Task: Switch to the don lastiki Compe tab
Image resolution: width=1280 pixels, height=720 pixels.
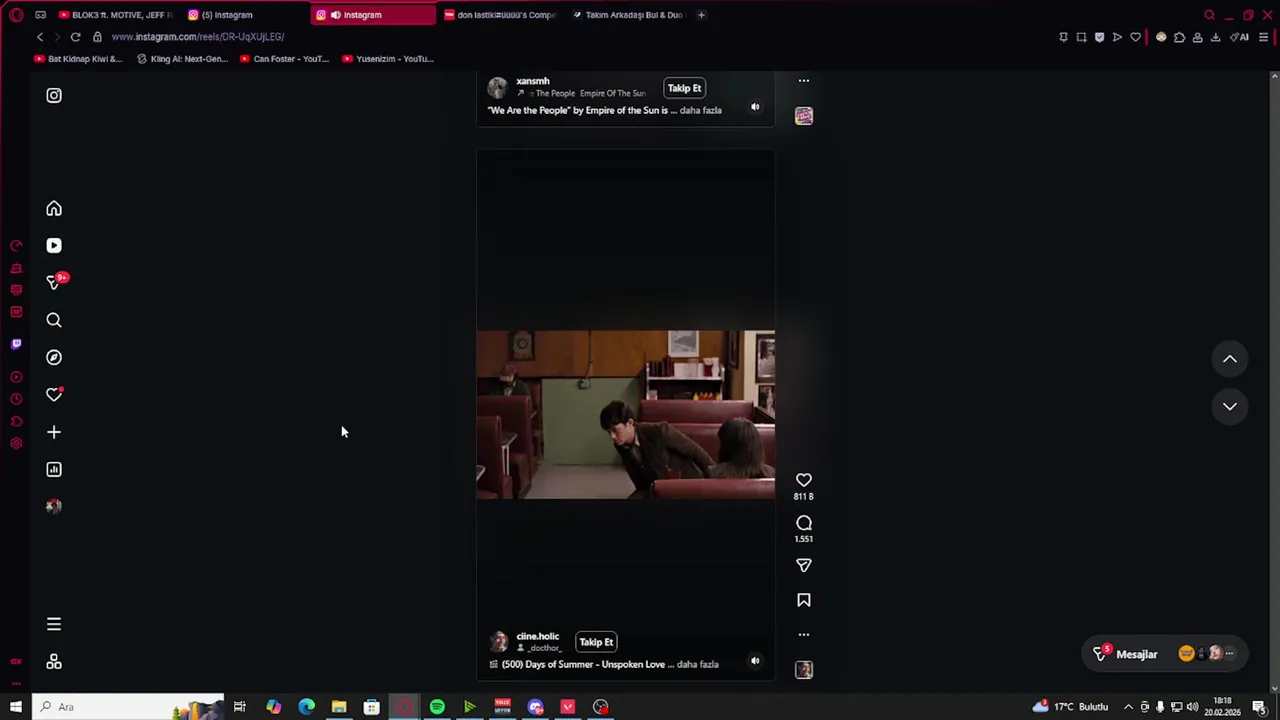Action: pyautogui.click(x=500, y=15)
